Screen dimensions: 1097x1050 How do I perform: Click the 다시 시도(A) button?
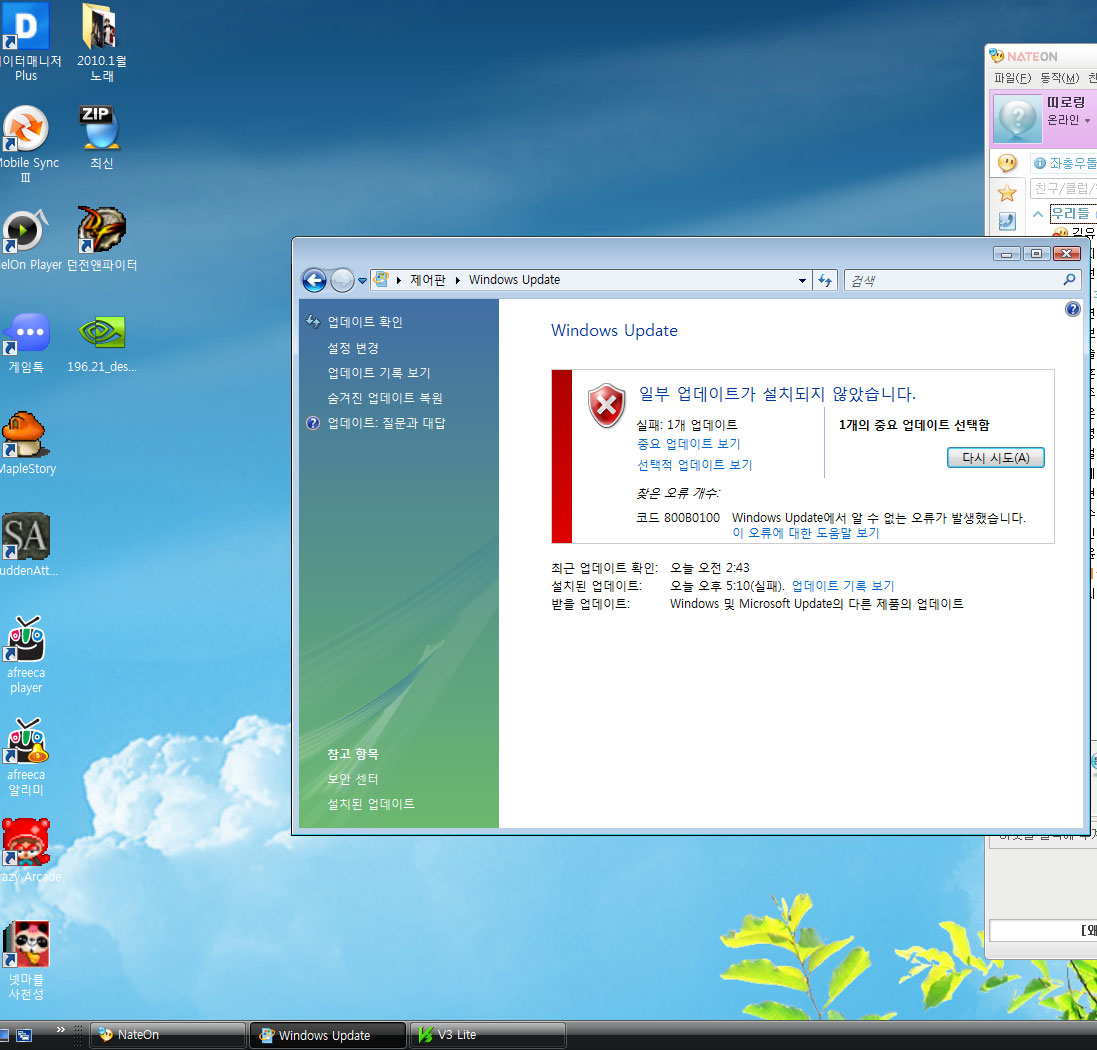pyautogui.click(x=996, y=457)
